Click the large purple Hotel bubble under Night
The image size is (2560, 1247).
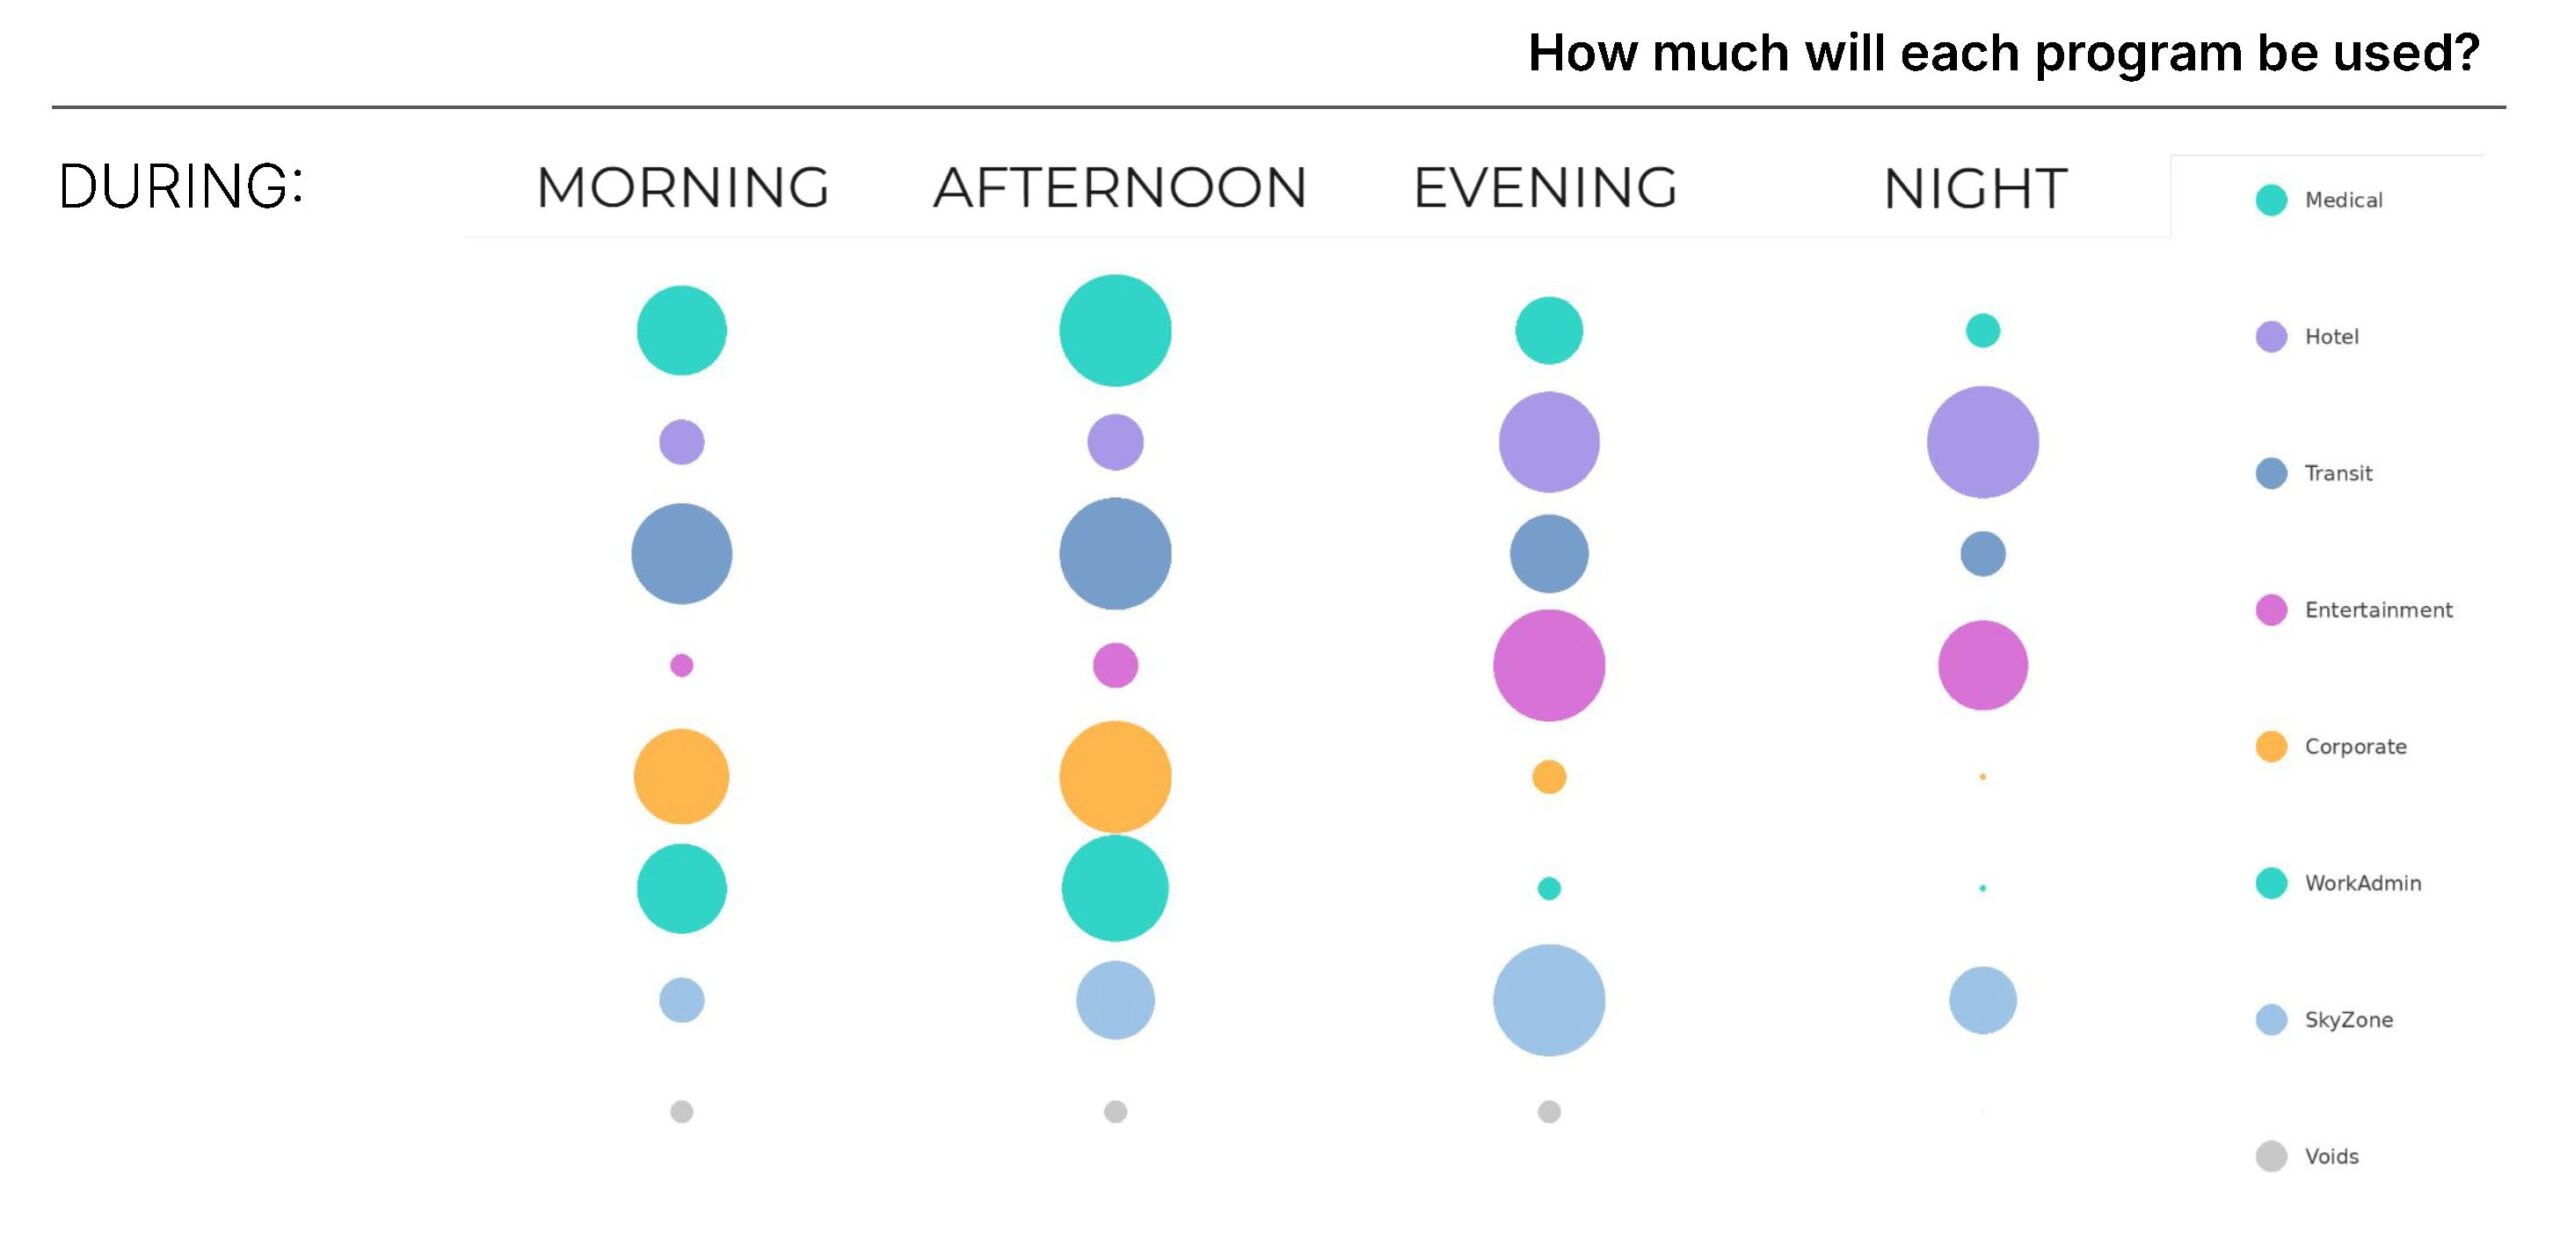point(1982,442)
